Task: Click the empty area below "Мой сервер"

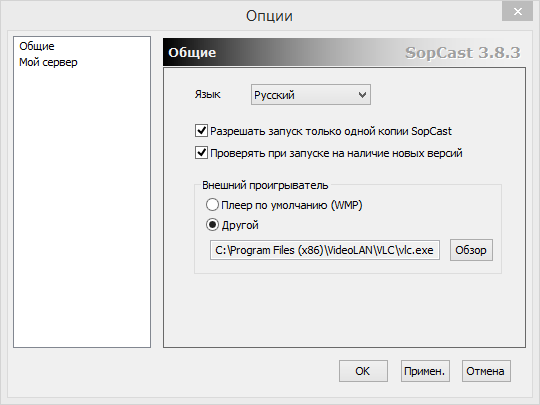Action: click(x=82, y=207)
